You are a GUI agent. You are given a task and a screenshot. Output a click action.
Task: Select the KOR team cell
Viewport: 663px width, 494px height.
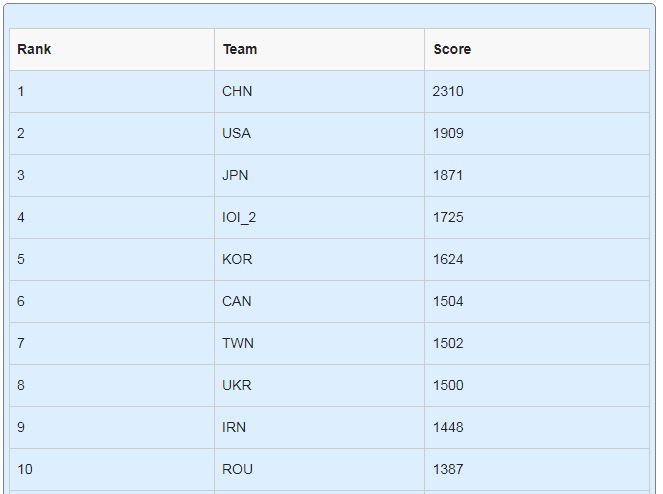click(x=319, y=259)
